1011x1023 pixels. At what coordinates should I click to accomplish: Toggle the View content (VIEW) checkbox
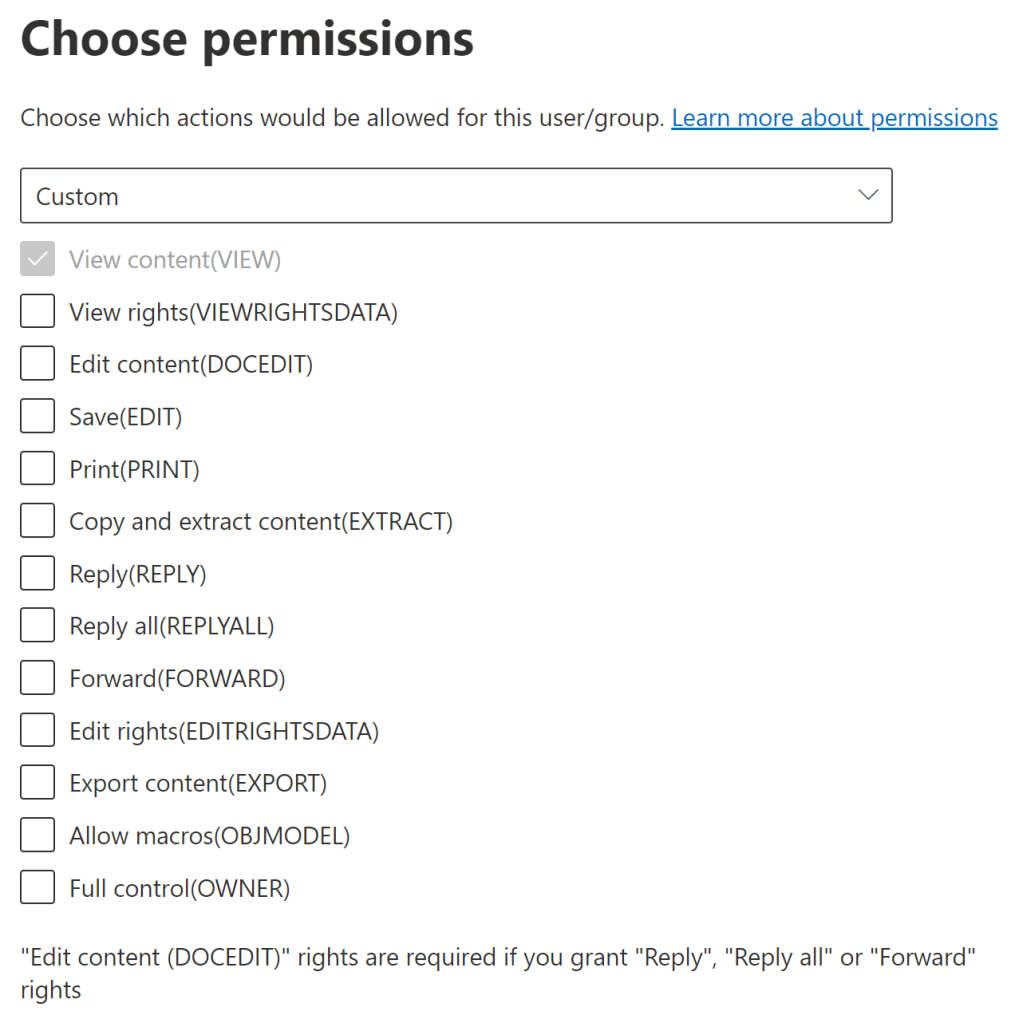[38, 261]
